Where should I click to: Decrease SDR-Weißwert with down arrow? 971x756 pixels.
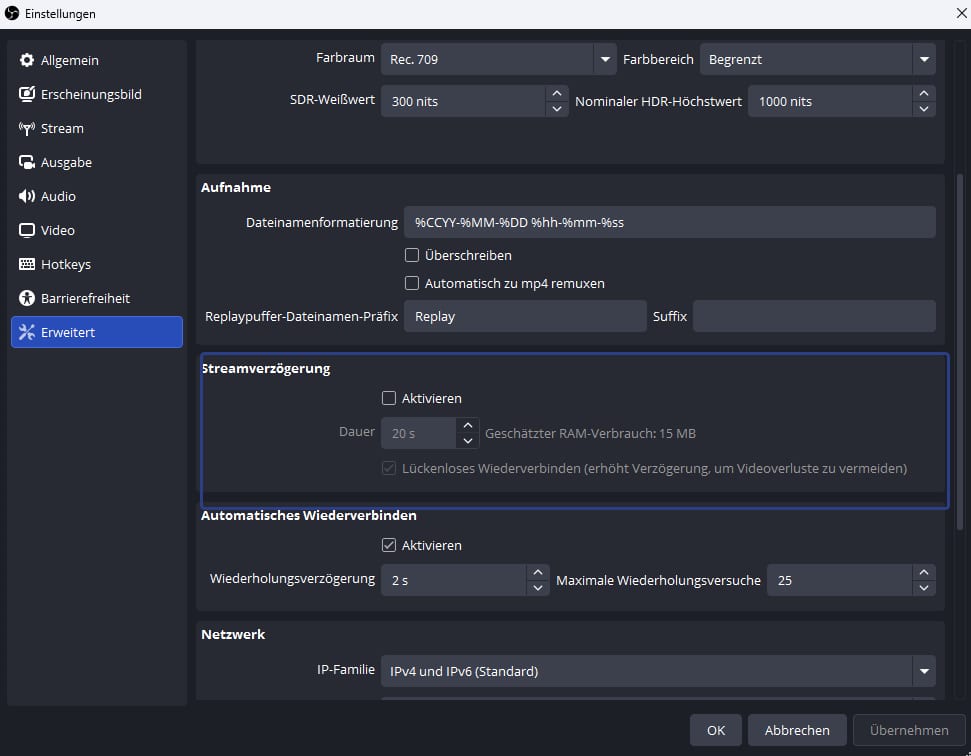pyautogui.click(x=557, y=109)
